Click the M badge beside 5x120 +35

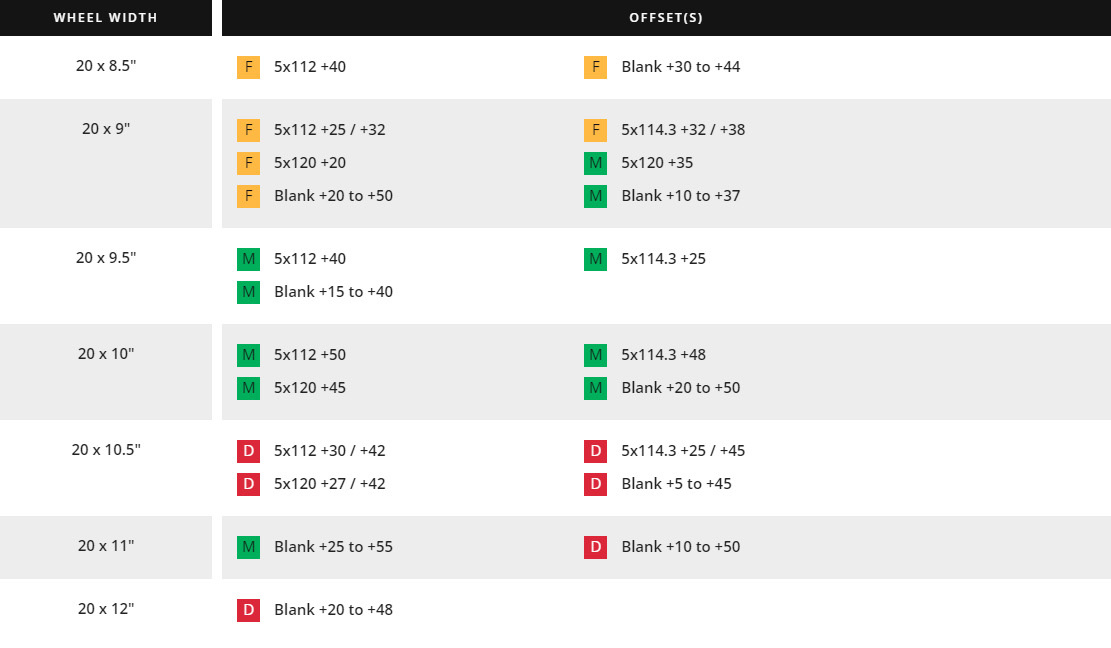pyautogui.click(x=595, y=163)
